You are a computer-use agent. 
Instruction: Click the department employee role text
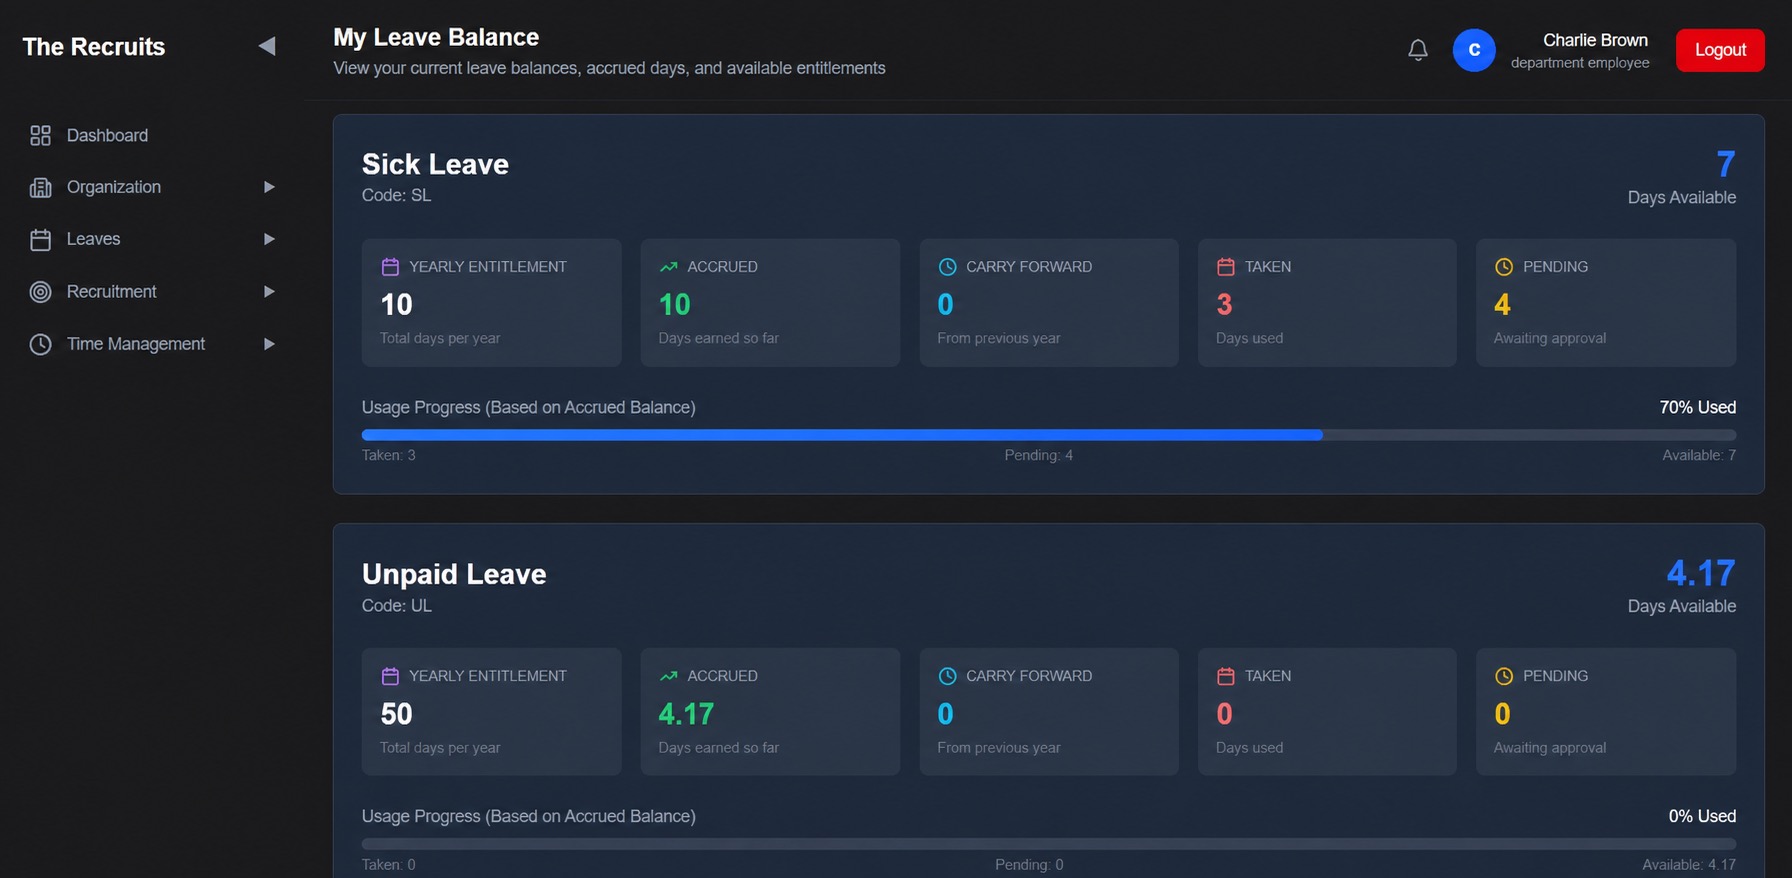point(1580,62)
